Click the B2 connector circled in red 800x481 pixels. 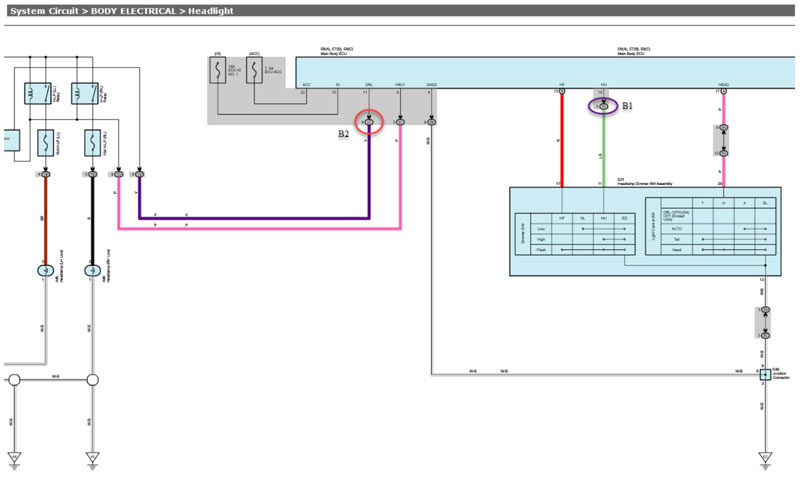(x=369, y=122)
